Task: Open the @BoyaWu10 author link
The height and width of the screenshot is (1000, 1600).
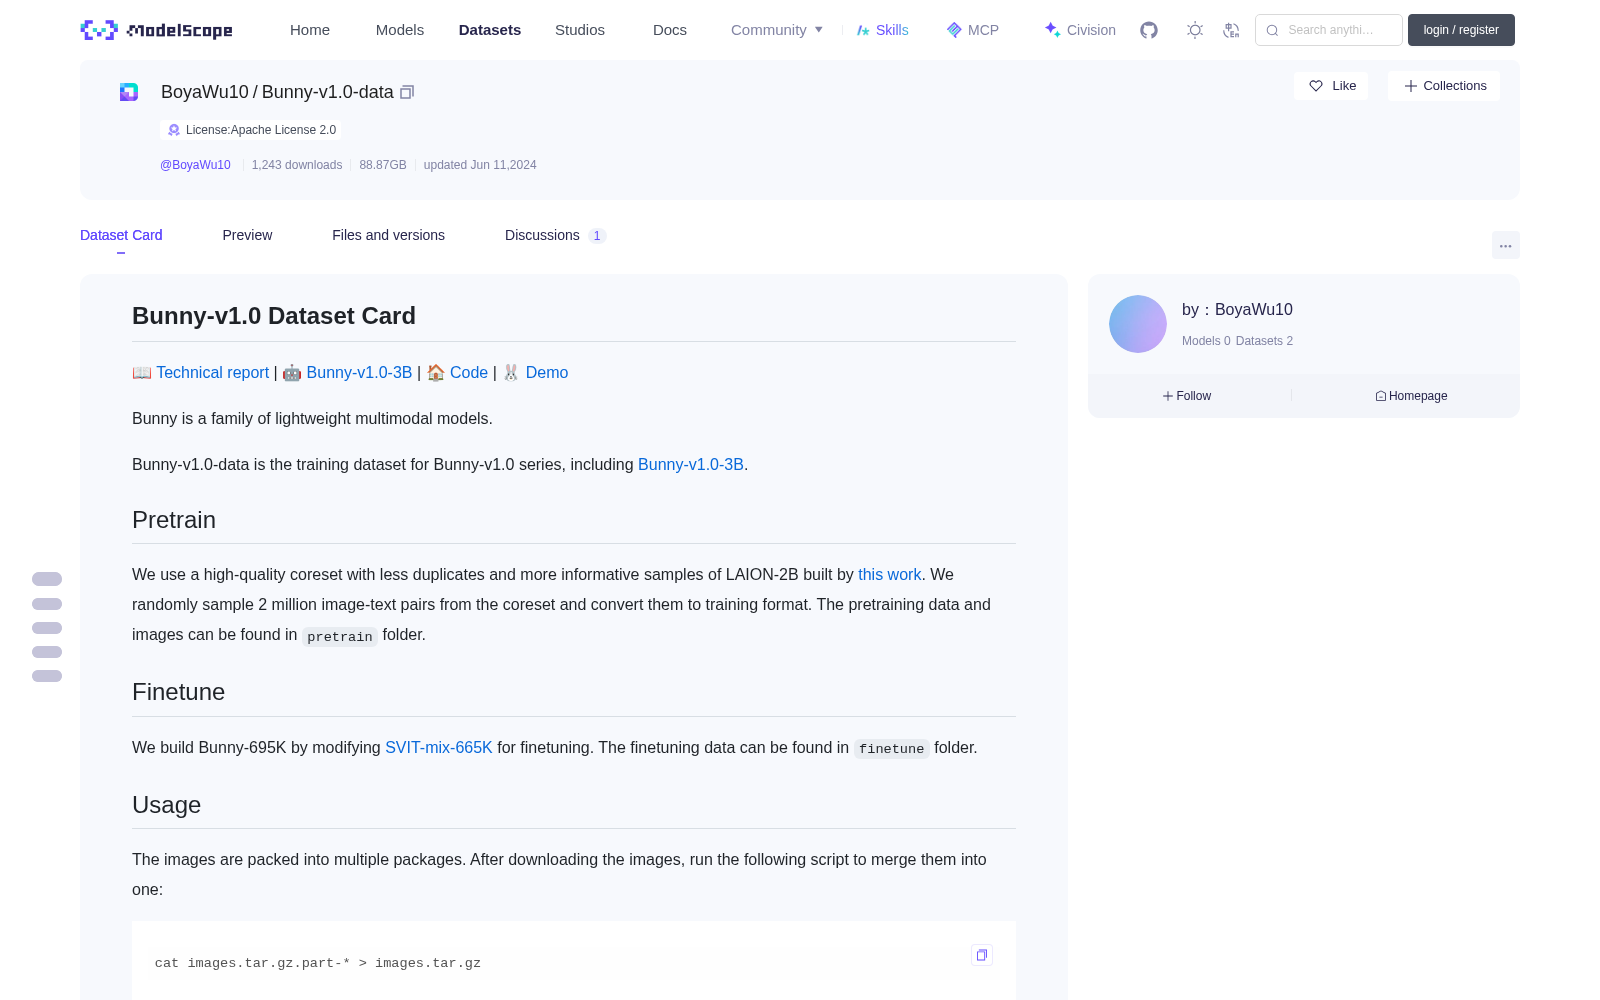Action: point(195,165)
